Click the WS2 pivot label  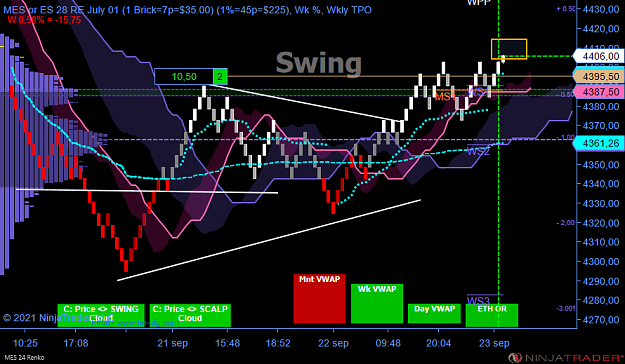tap(478, 152)
